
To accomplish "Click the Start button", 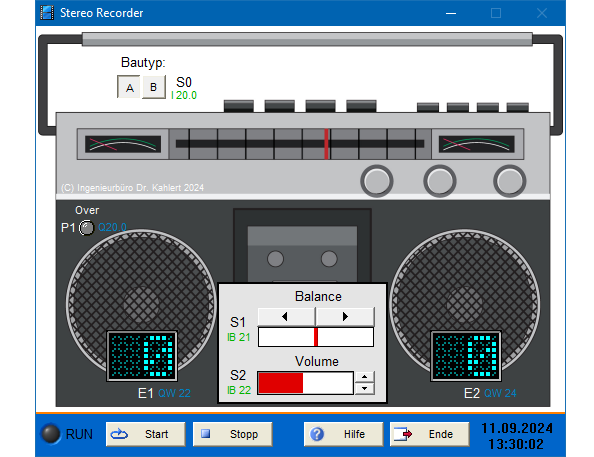I will pos(145,434).
